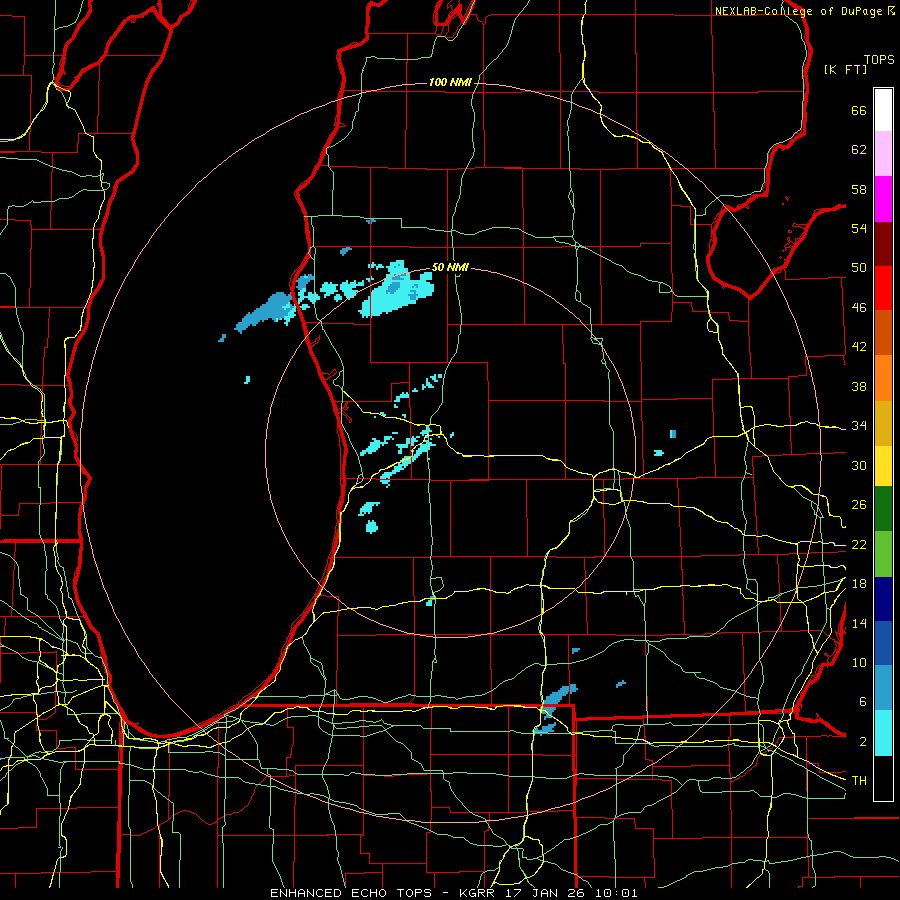900x900 pixels.
Task: Click the "18" value on the scale
Action: click(859, 584)
